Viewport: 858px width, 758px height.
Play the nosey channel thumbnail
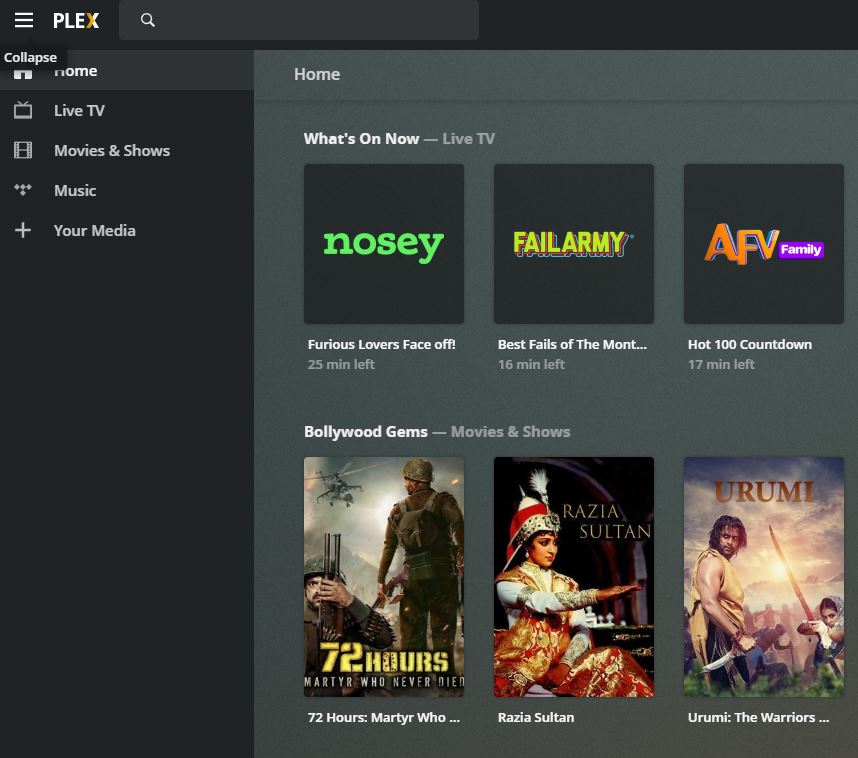click(383, 243)
